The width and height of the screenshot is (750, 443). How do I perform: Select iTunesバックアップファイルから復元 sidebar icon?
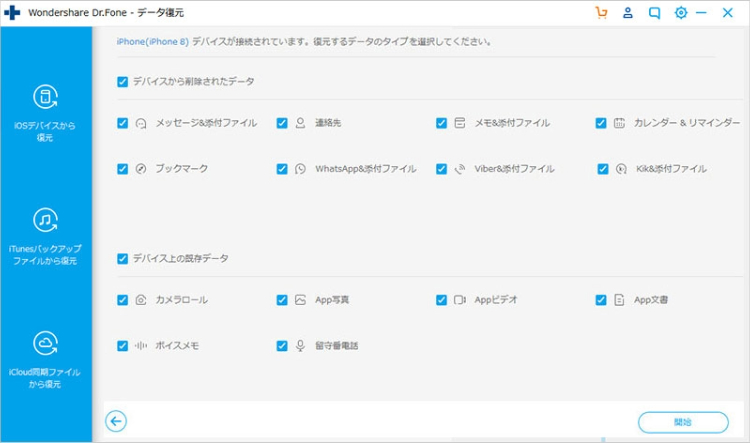point(46,220)
